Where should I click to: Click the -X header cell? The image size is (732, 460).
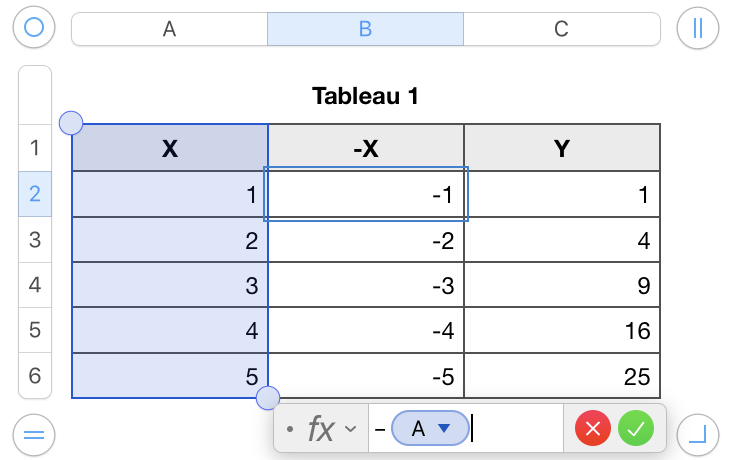[366, 149]
